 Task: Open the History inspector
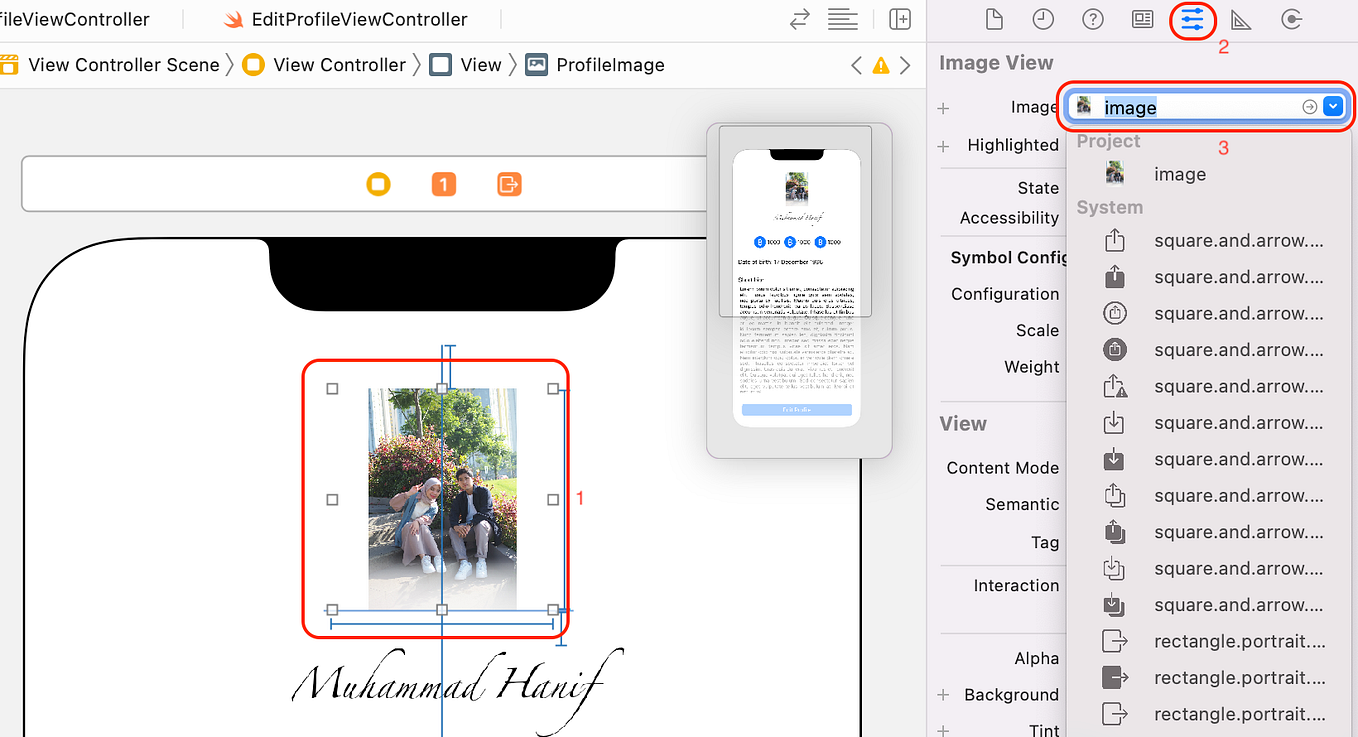click(1043, 19)
